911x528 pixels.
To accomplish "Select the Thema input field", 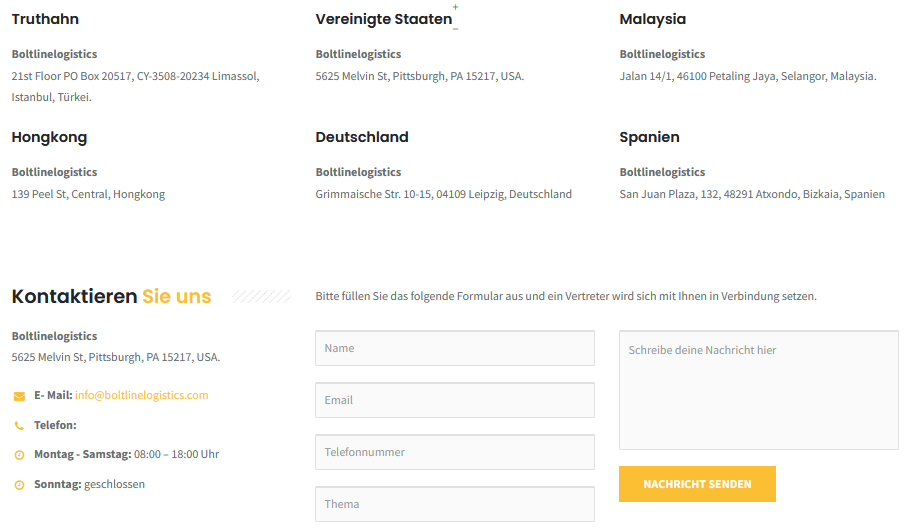I will 455,504.
